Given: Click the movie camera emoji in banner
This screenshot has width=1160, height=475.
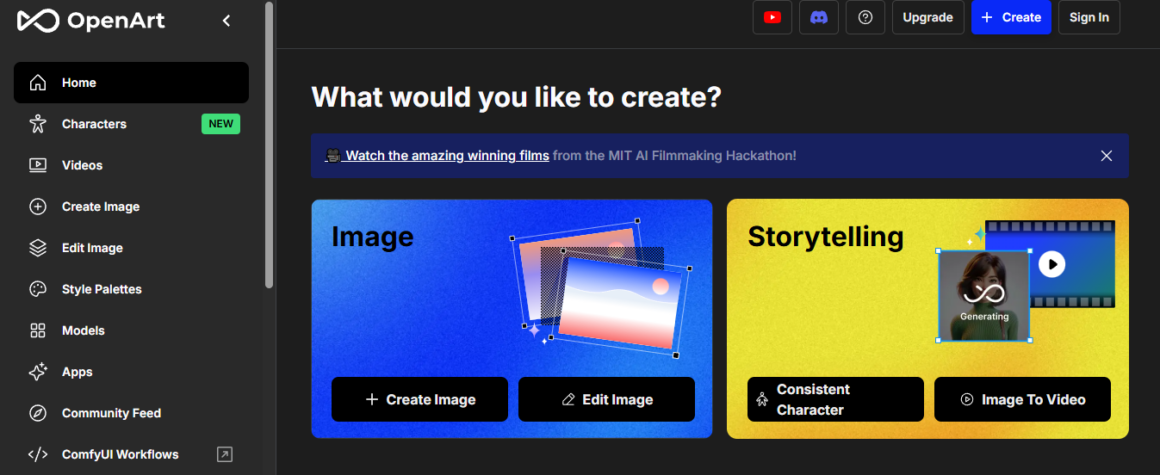Looking at the screenshot, I should click(333, 155).
